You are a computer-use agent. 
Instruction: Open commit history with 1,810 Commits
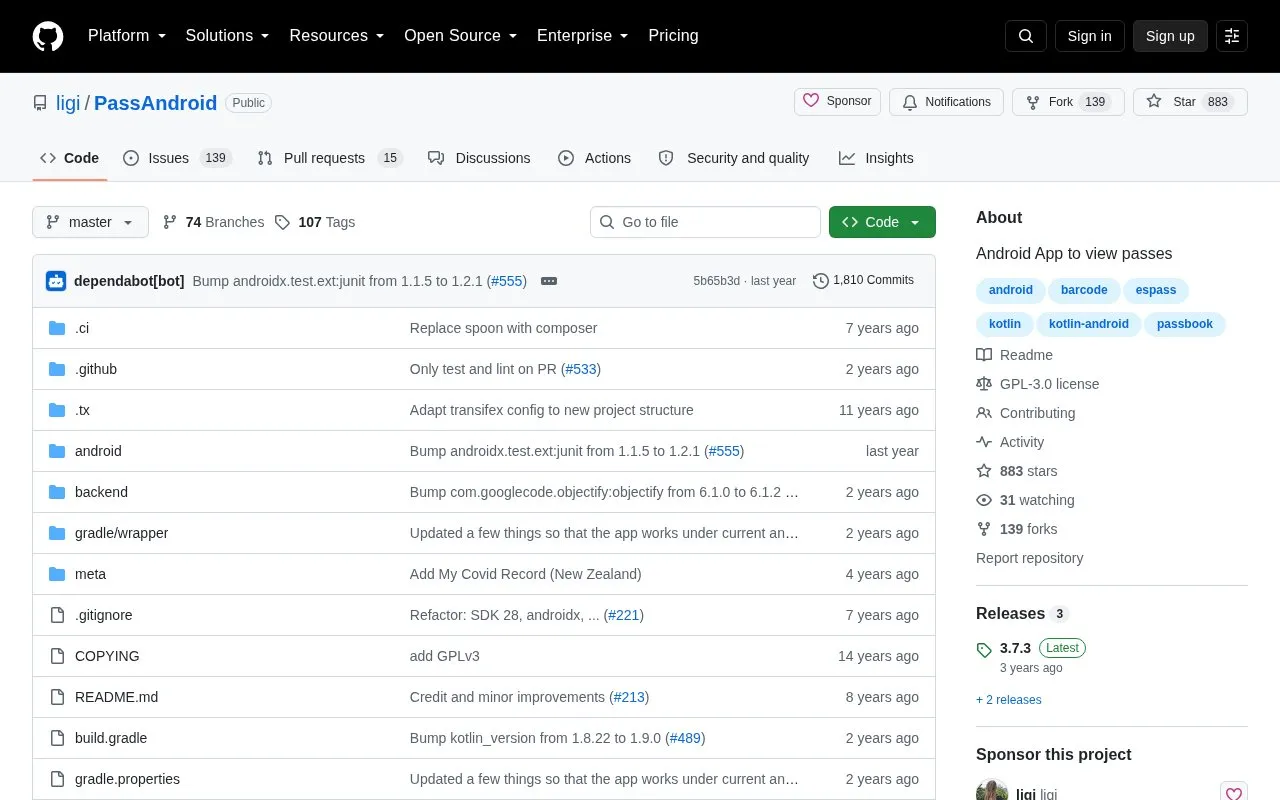point(864,281)
